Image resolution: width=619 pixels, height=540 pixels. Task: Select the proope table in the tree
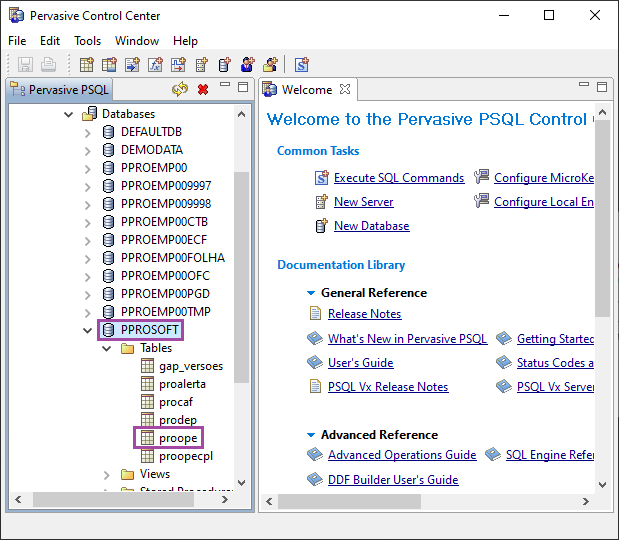pyautogui.click(x=178, y=438)
